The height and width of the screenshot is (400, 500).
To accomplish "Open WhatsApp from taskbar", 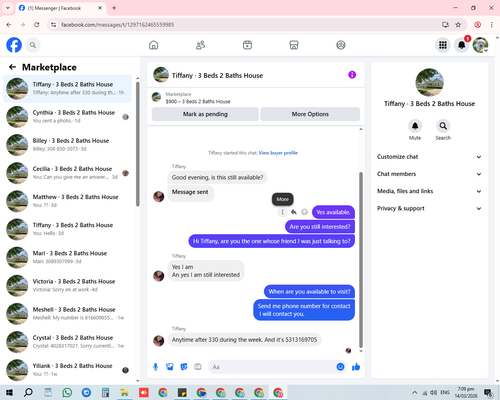I will (67, 392).
